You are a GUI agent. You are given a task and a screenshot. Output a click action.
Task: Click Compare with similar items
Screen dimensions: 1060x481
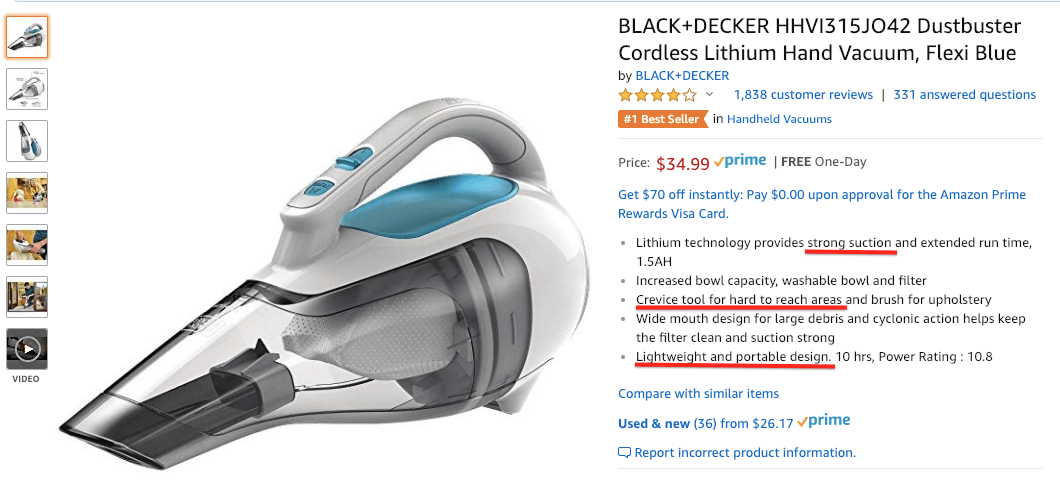tap(698, 393)
